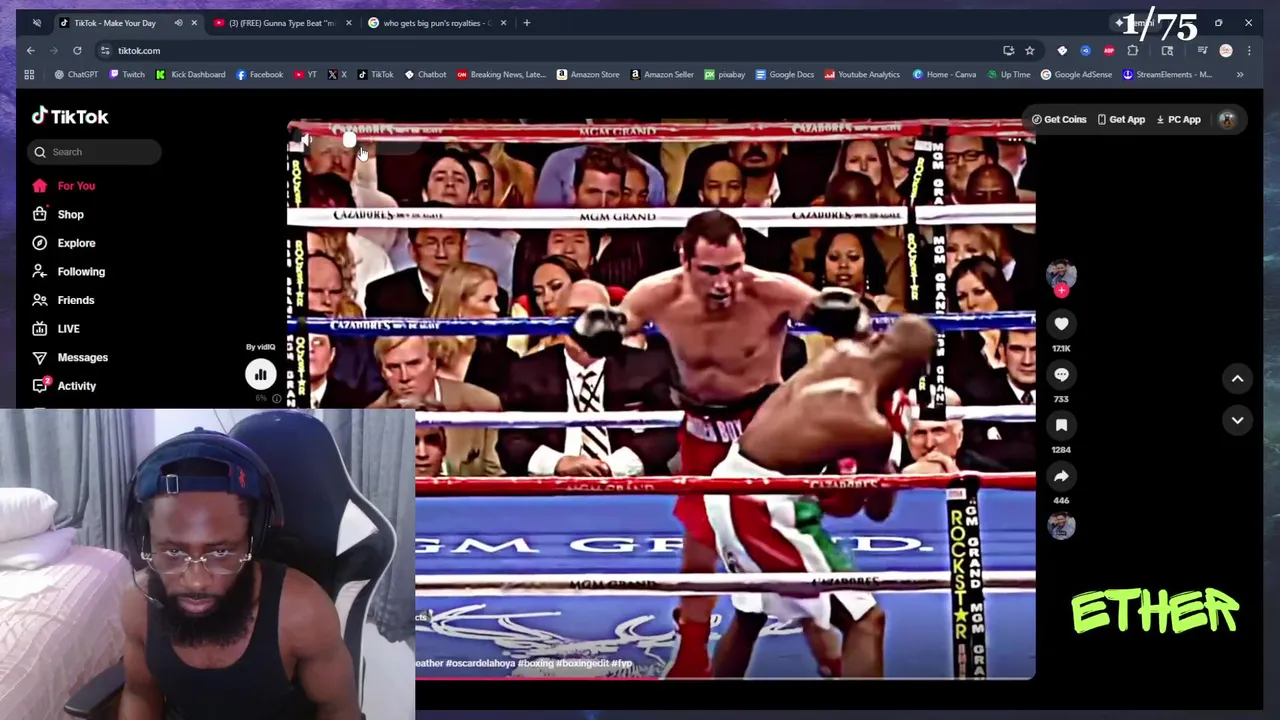View site information for tiktok.com
1280x720 pixels.
pyautogui.click(x=105, y=50)
